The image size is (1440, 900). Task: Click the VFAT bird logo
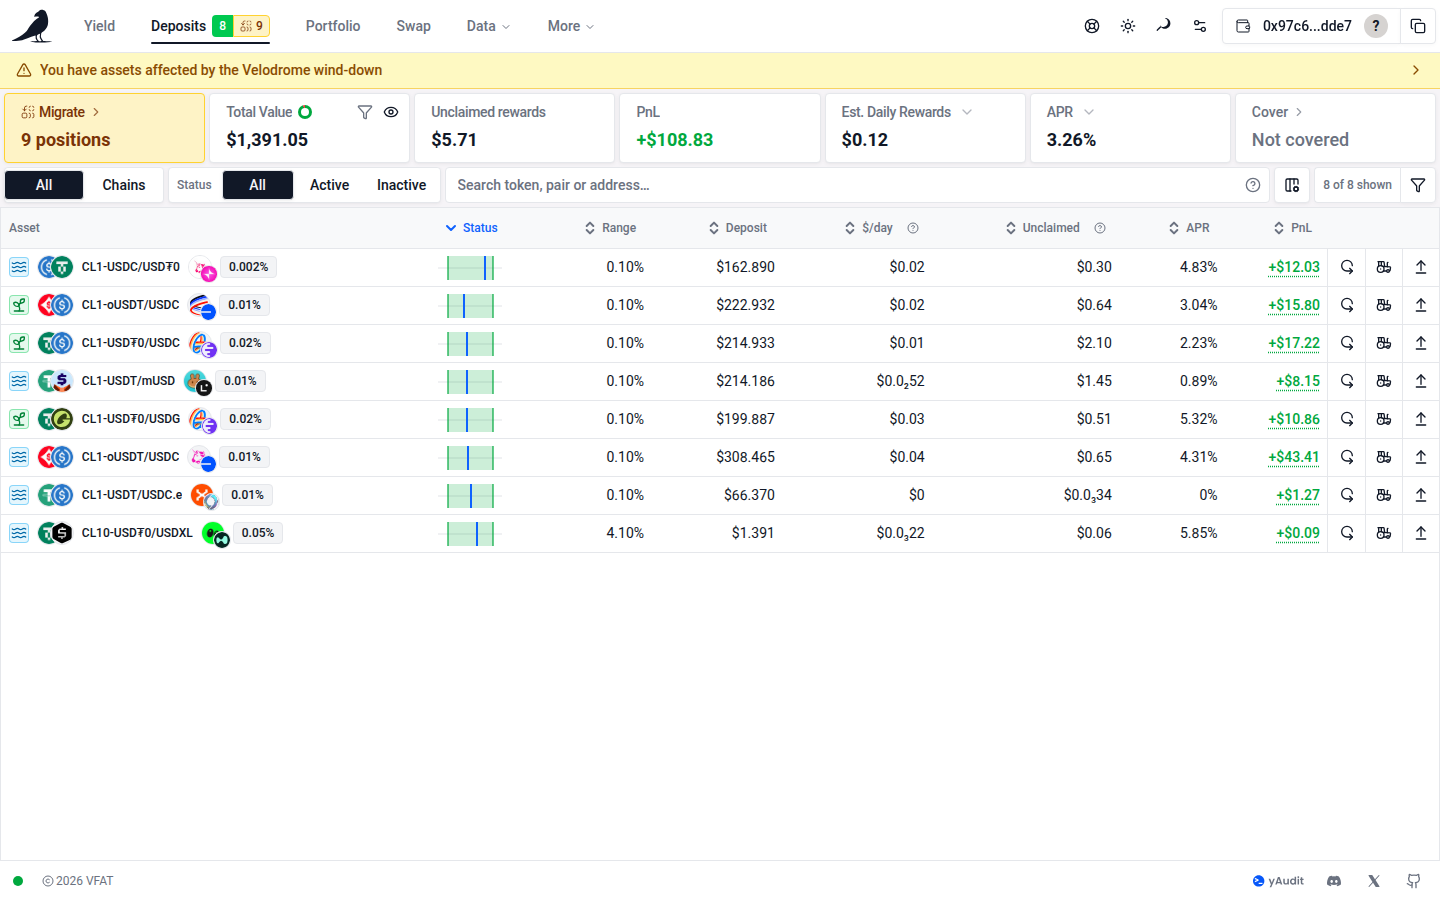tap(32, 26)
